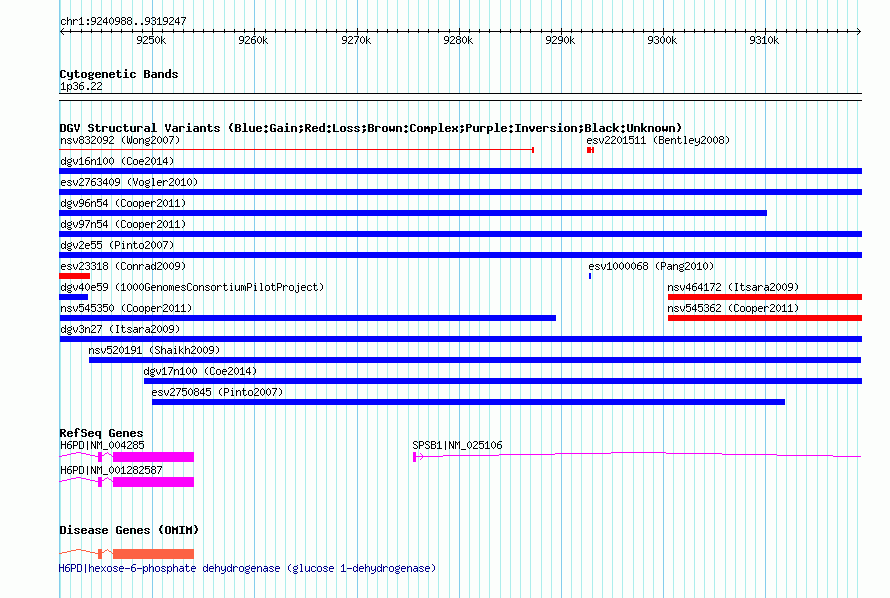Click the 9310k ruler tick label
Image resolution: width=890 pixels, height=598 pixels.
(x=764, y=40)
